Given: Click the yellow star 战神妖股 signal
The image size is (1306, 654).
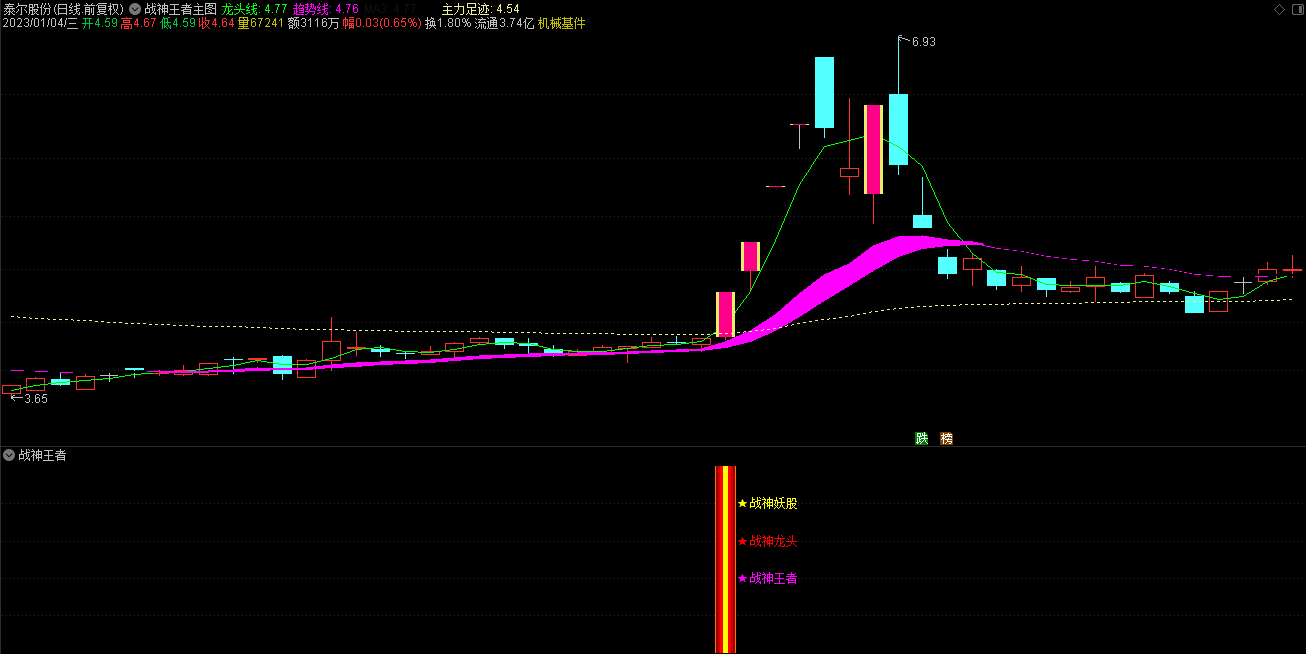Looking at the screenshot, I should click(x=768, y=503).
